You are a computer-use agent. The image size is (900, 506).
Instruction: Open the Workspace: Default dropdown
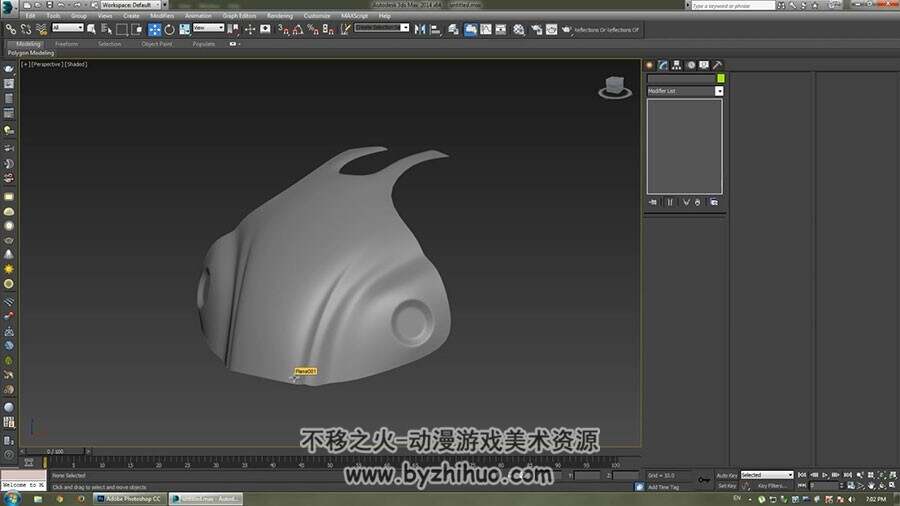click(x=132, y=5)
